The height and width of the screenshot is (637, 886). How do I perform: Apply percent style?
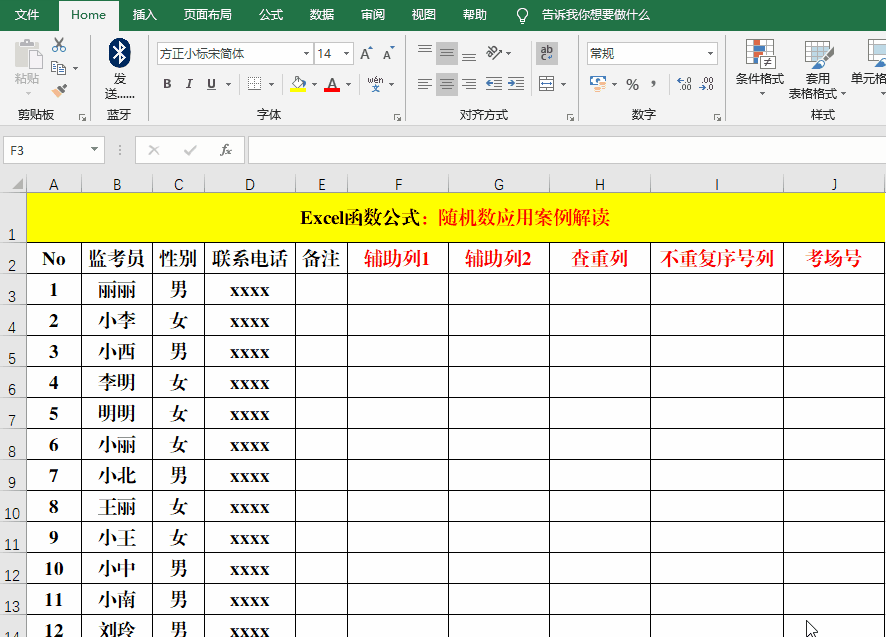coord(632,84)
